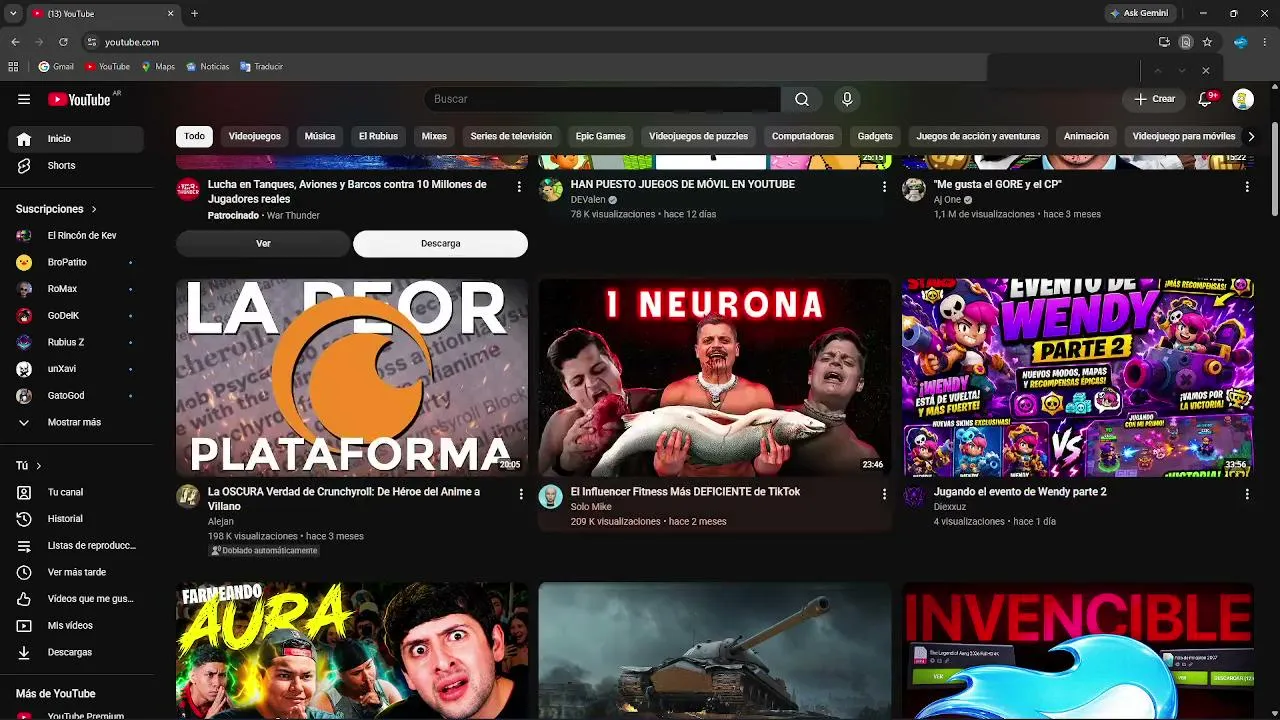Open options menu for HAN PUESTO JUEGOS DE MÓVIL

point(884,186)
